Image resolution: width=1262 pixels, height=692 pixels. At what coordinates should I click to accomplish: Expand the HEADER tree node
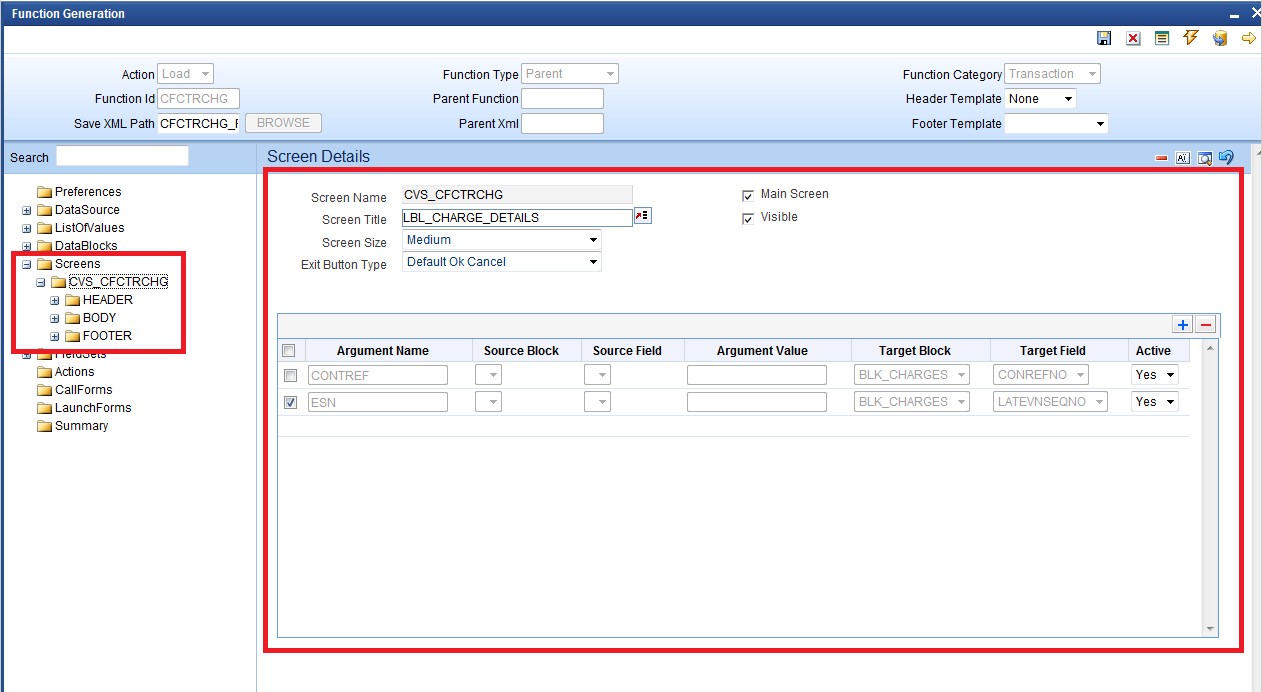55,300
